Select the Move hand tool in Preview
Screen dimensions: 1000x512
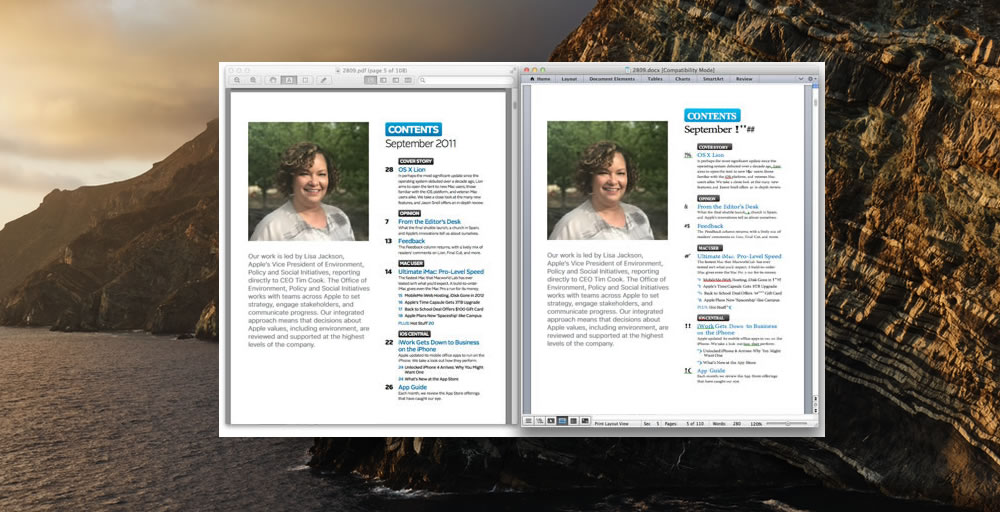(x=272, y=80)
